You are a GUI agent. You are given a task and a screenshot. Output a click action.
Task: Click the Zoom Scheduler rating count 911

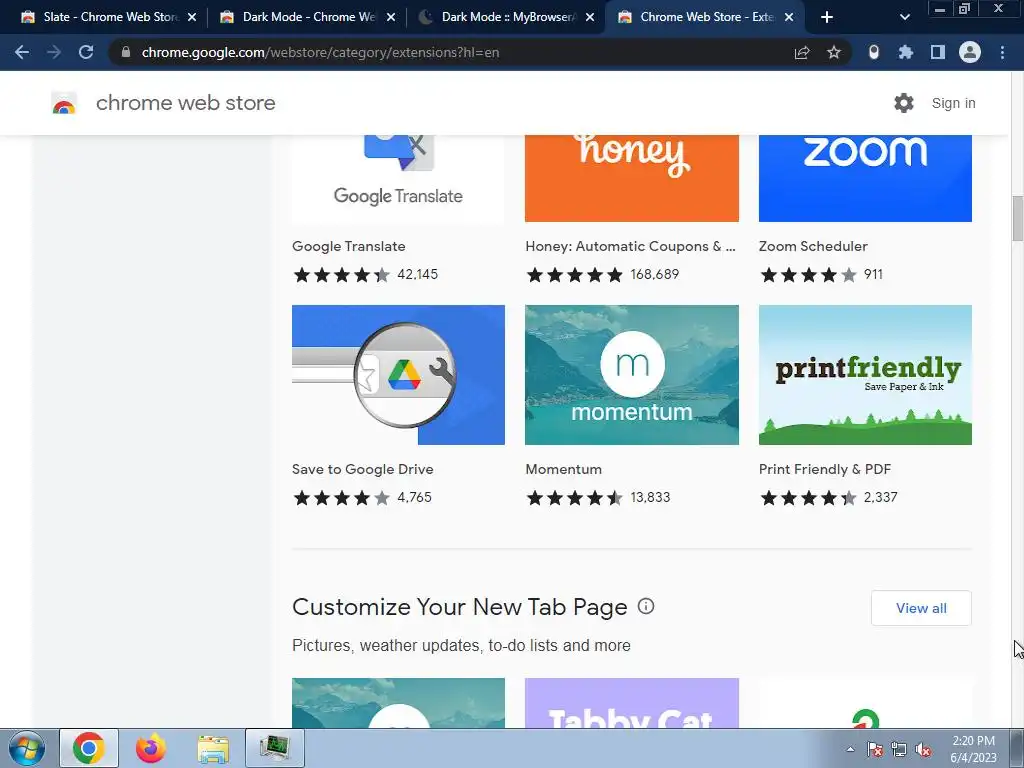(873, 274)
